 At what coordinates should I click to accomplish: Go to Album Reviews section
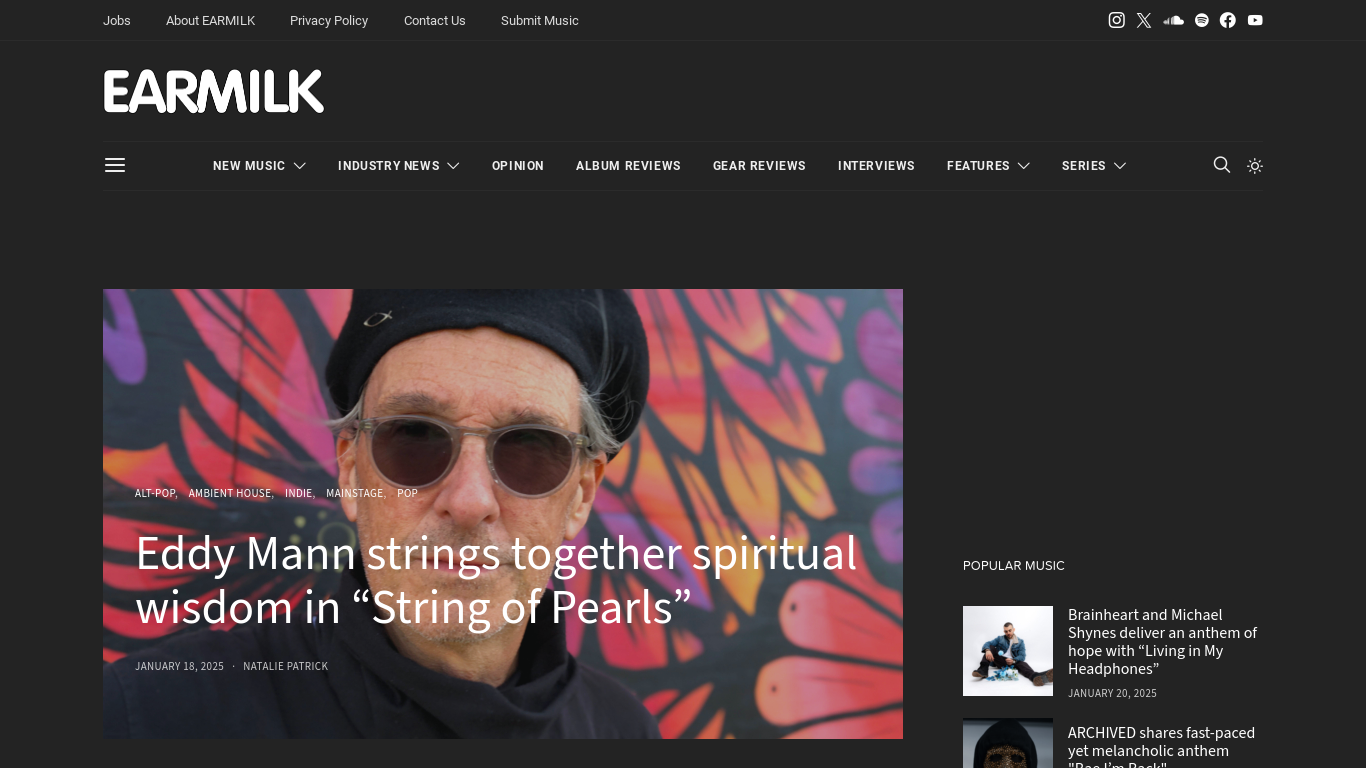pos(628,166)
